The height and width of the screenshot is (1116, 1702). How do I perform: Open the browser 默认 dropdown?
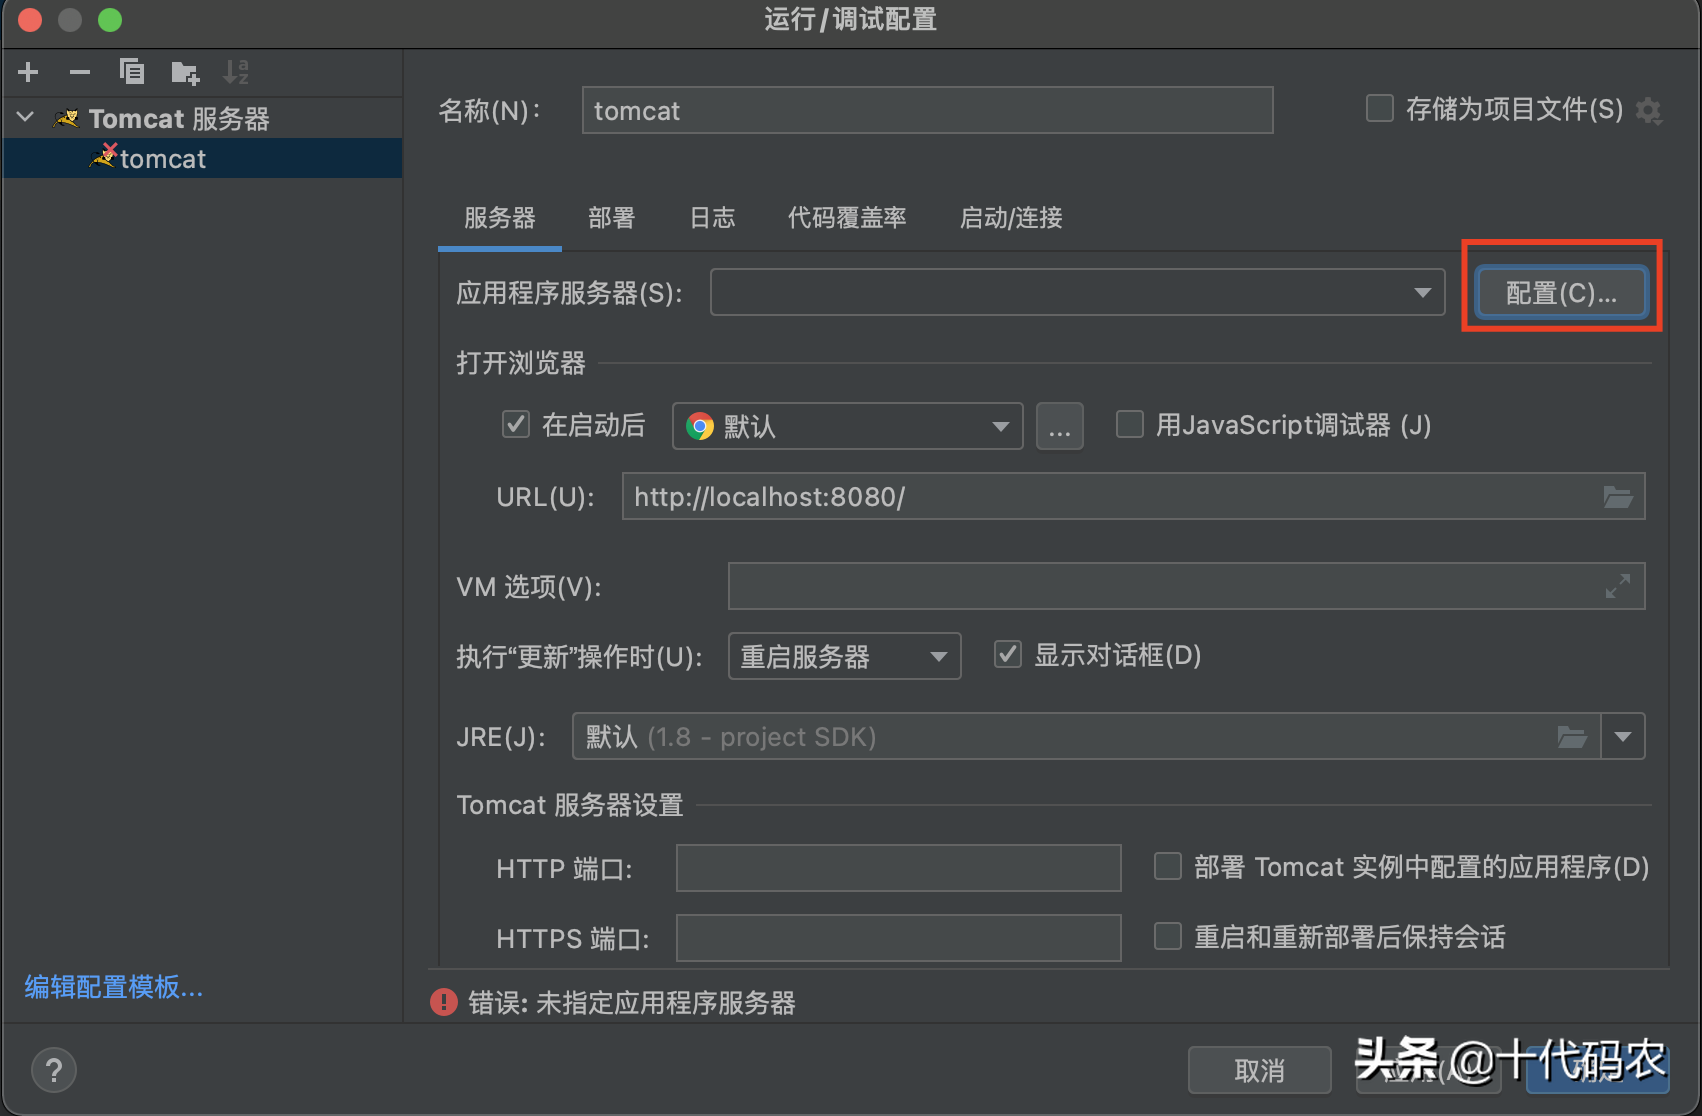click(x=847, y=426)
